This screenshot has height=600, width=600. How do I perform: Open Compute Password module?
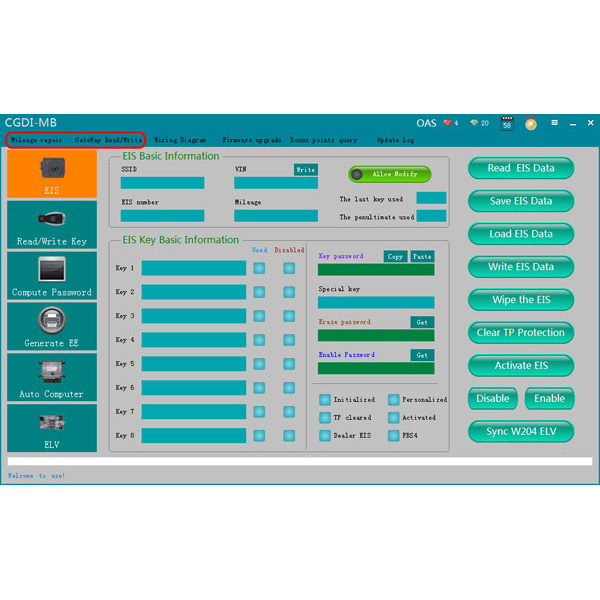pos(52,275)
